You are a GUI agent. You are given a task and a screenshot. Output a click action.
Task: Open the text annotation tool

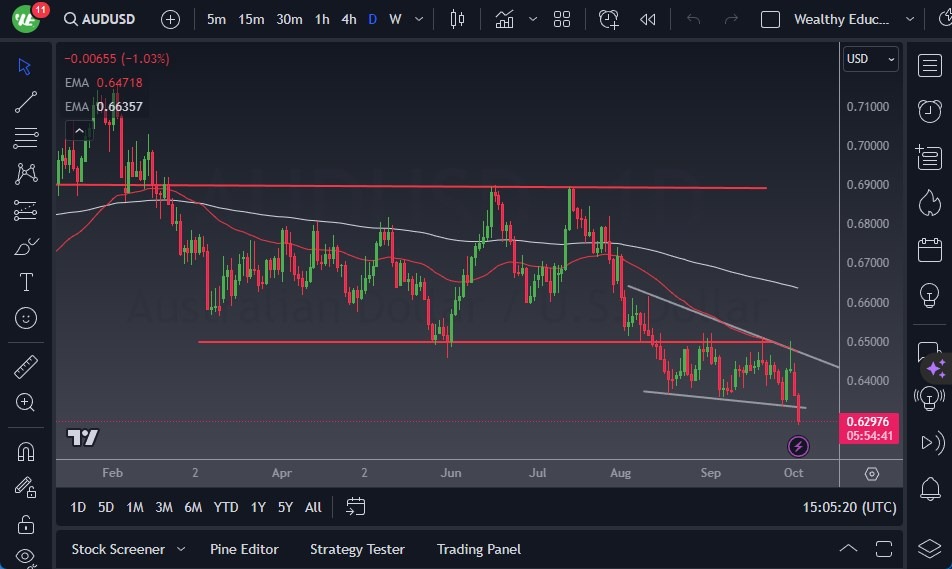click(x=26, y=282)
